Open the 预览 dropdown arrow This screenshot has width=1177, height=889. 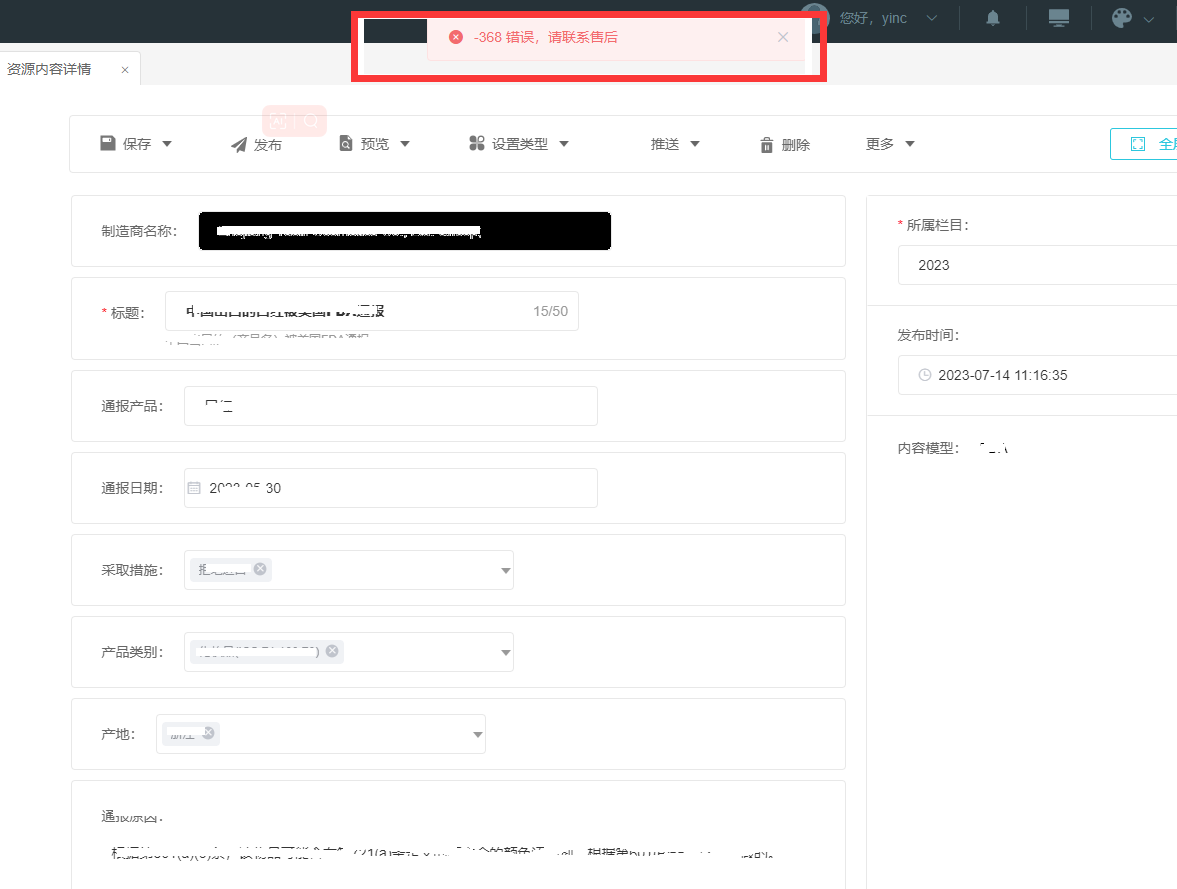click(405, 143)
